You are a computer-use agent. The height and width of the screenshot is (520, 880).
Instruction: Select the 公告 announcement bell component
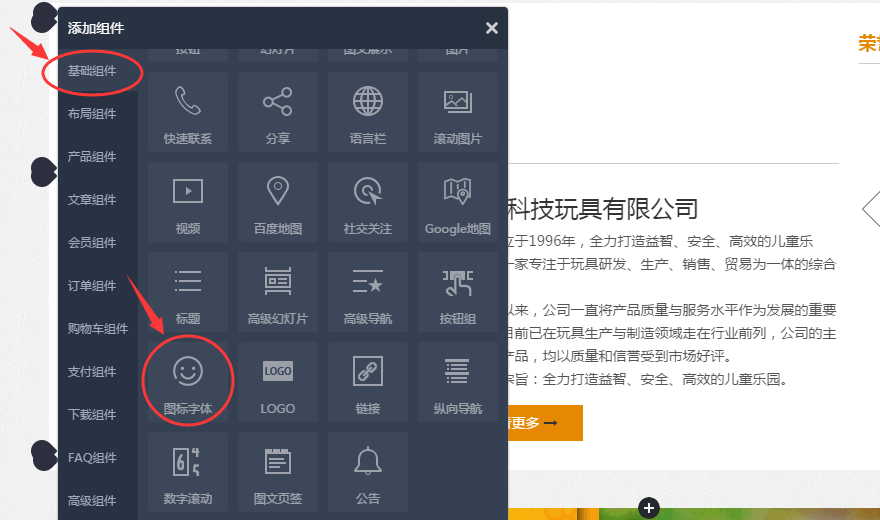[x=368, y=472]
